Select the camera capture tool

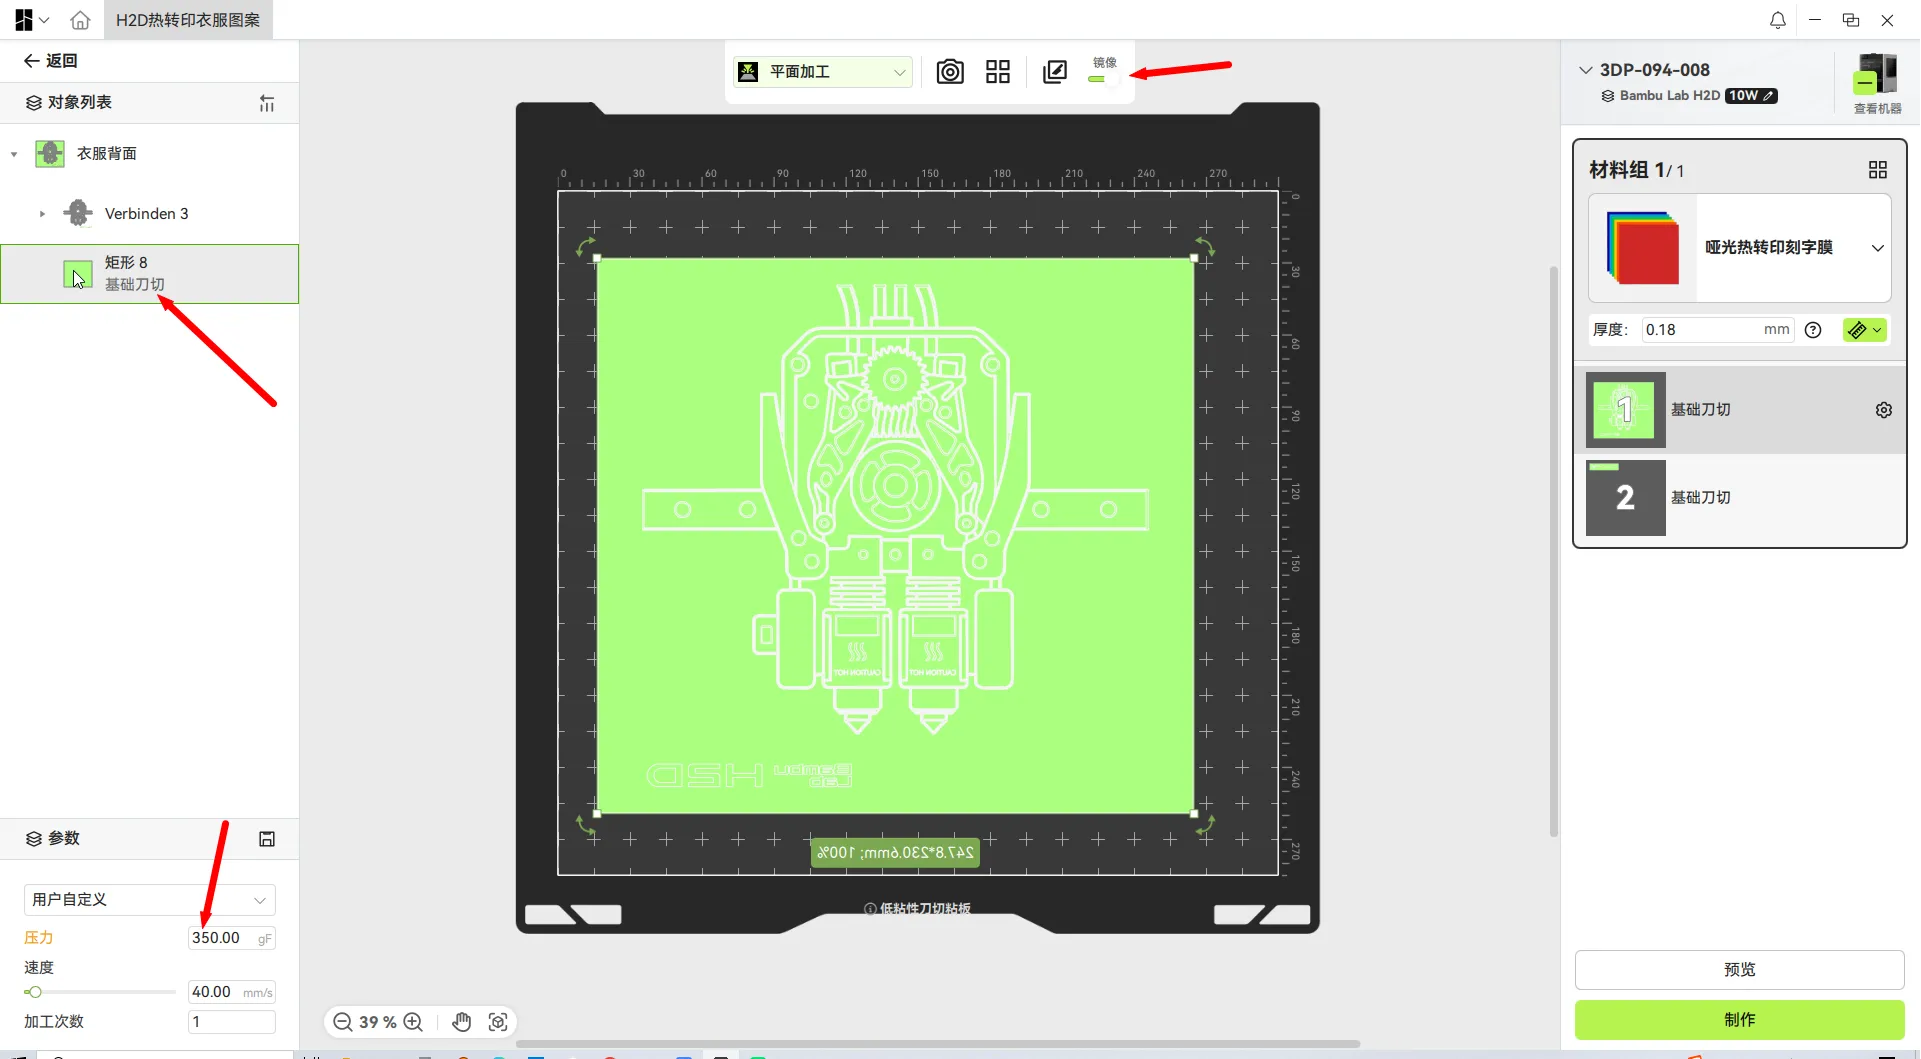[949, 71]
